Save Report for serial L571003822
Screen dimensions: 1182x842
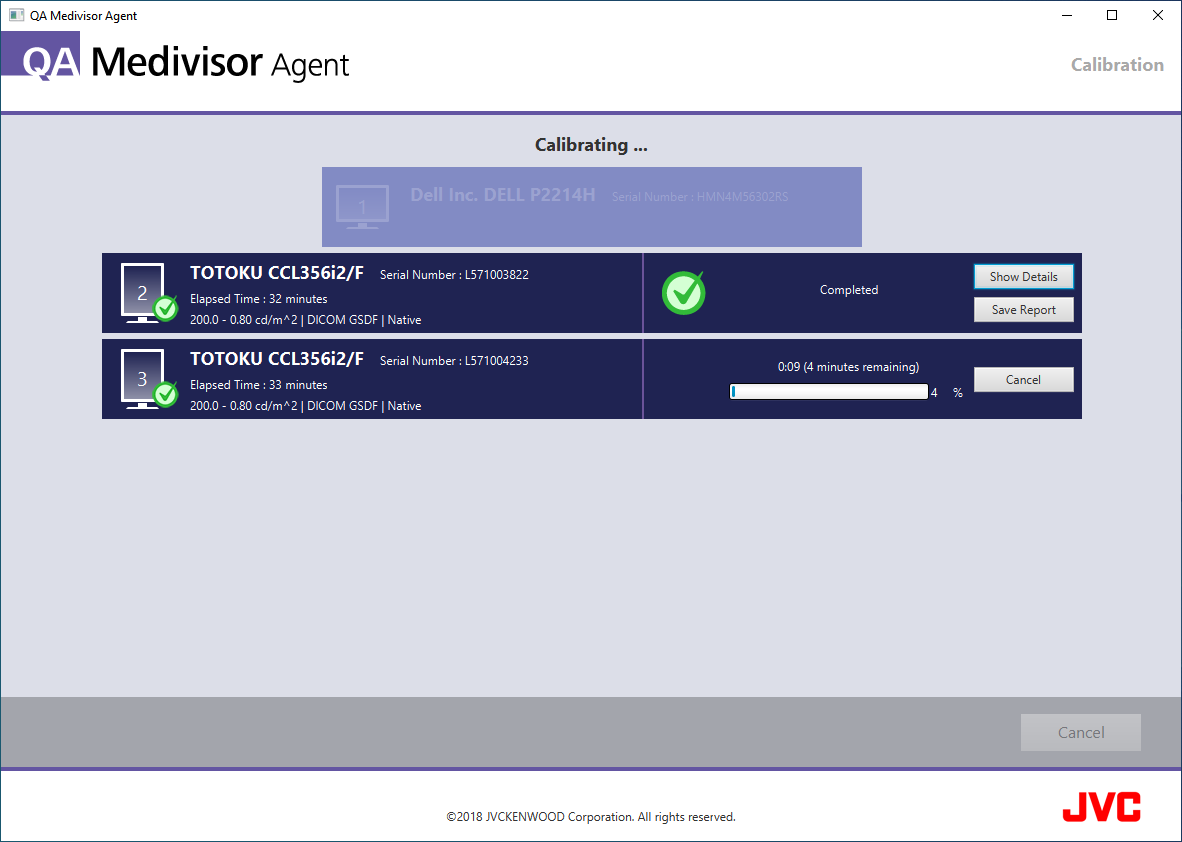click(1024, 310)
